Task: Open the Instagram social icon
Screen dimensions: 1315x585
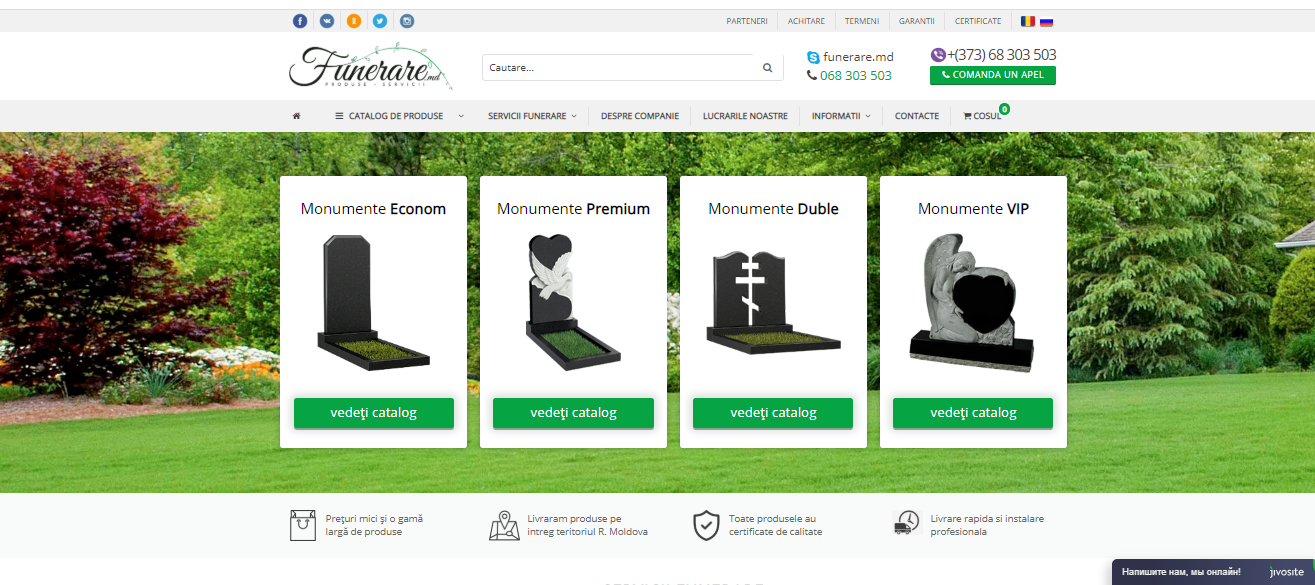Action: [x=407, y=21]
